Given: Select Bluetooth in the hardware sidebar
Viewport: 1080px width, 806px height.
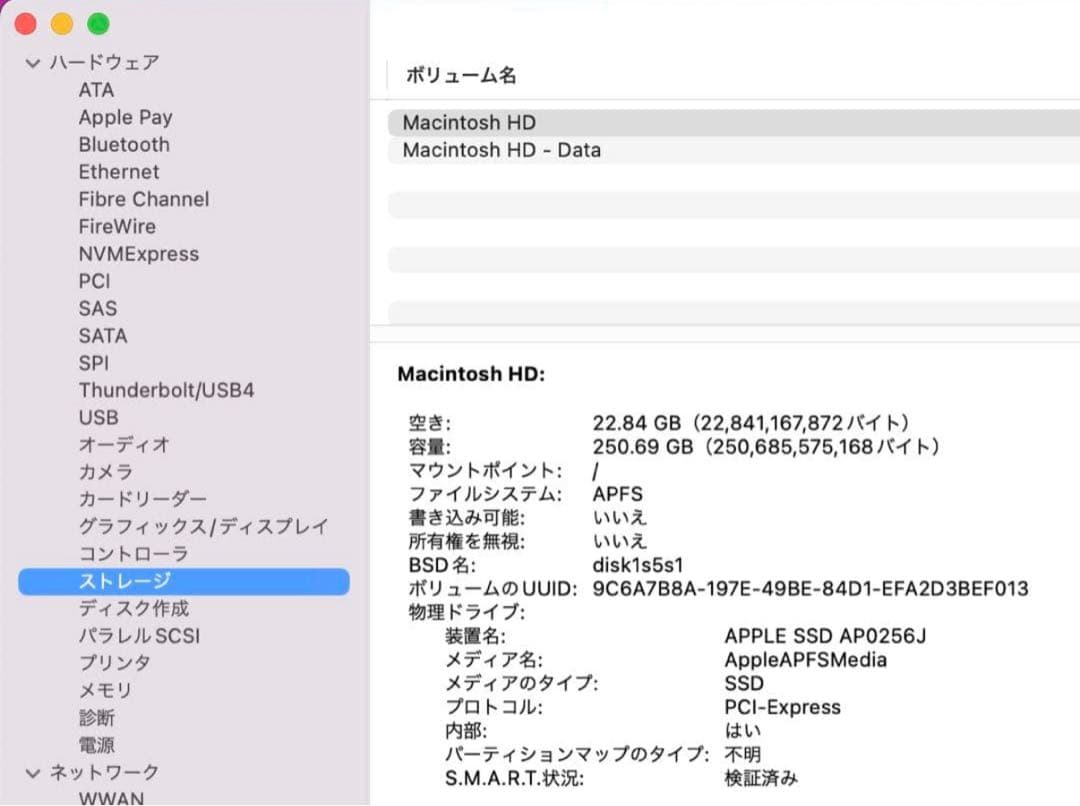Looking at the screenshot, I should point(124,144).
